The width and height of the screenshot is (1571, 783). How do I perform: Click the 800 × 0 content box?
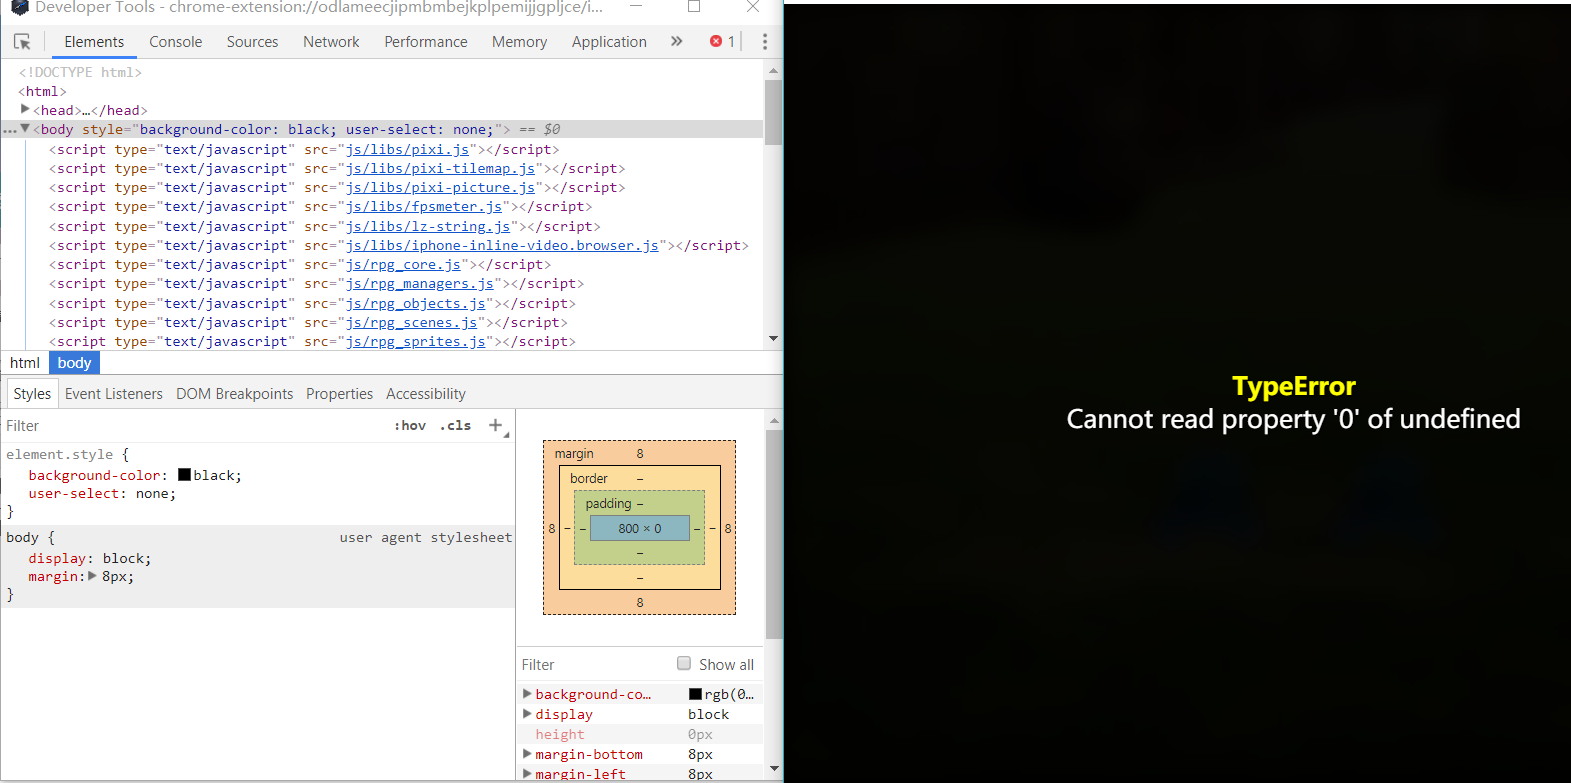click(x=640, y=528)
